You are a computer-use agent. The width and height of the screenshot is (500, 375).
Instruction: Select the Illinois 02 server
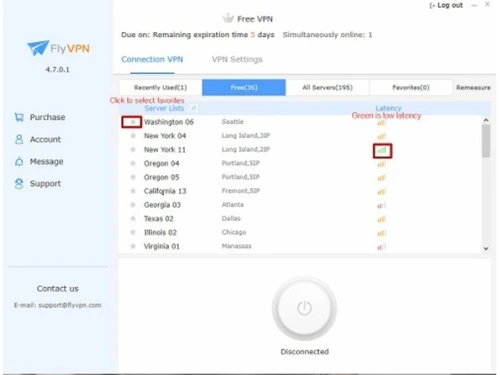point(160,232)
